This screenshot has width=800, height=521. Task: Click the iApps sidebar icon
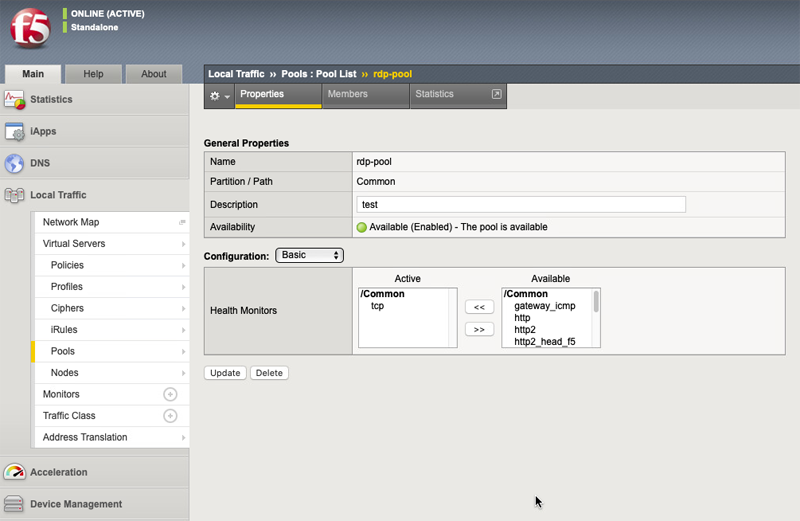coord(14,132)
